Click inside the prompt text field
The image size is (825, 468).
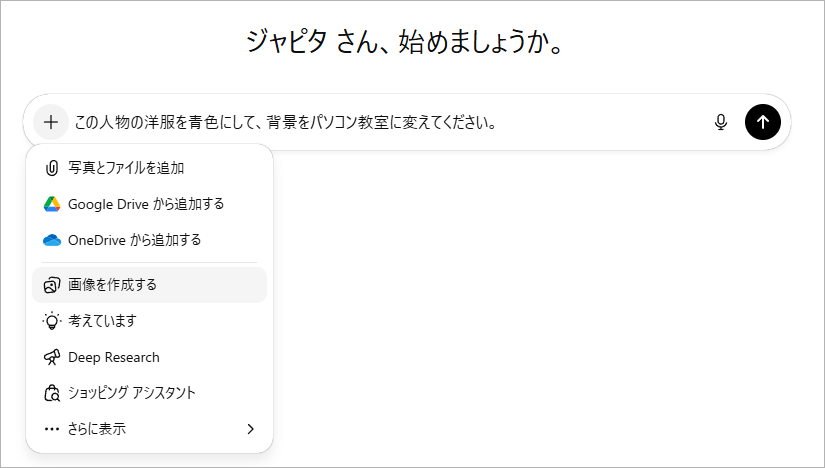(x=380, y=122)
